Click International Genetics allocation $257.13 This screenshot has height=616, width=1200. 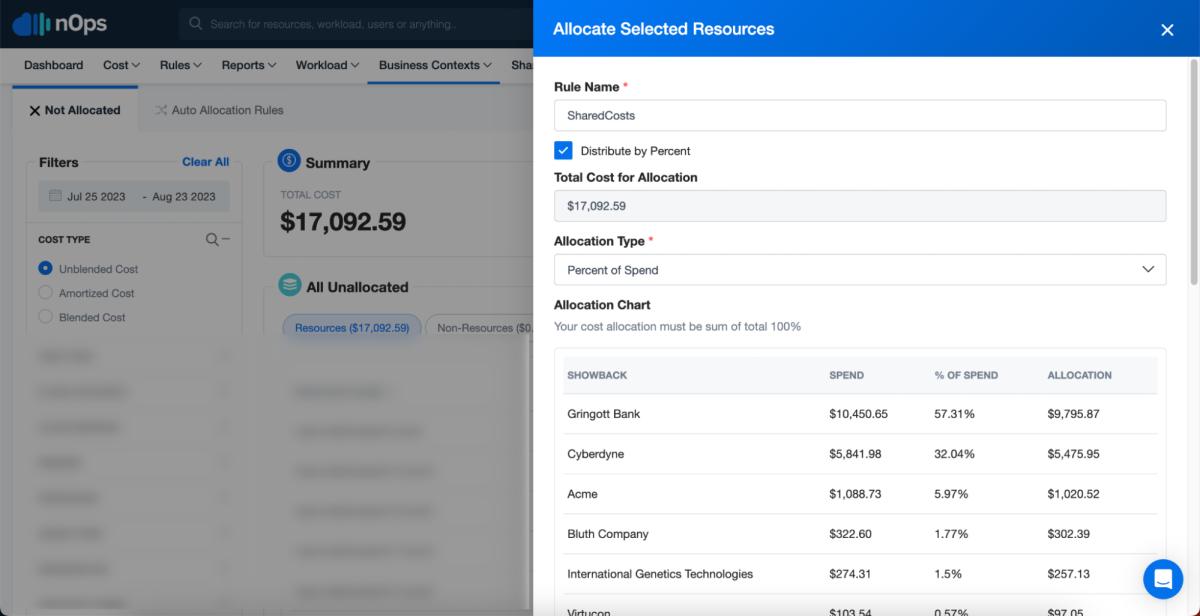click(x=1069, y=574)
